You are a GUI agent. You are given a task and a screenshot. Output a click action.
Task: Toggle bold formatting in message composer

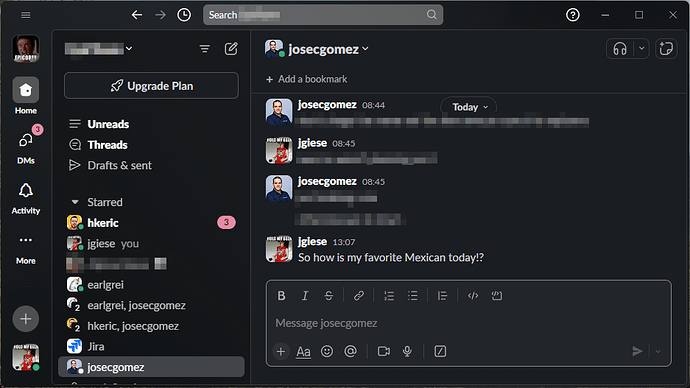281,296
